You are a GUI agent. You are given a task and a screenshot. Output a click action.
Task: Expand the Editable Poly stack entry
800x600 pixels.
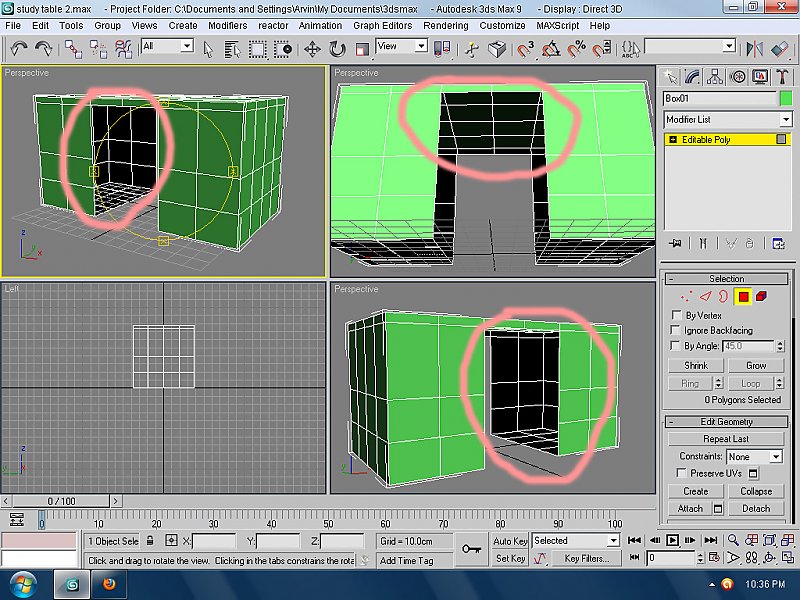673,140
